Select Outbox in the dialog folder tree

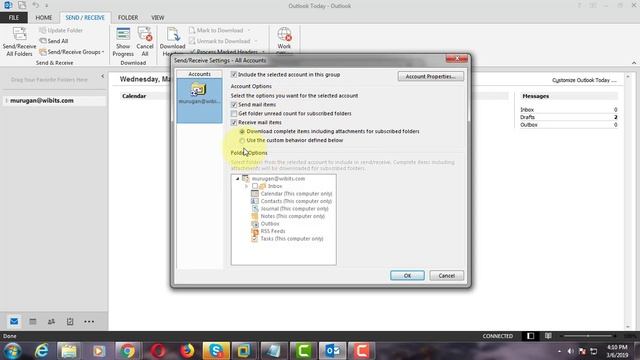(x=270, y=224)
